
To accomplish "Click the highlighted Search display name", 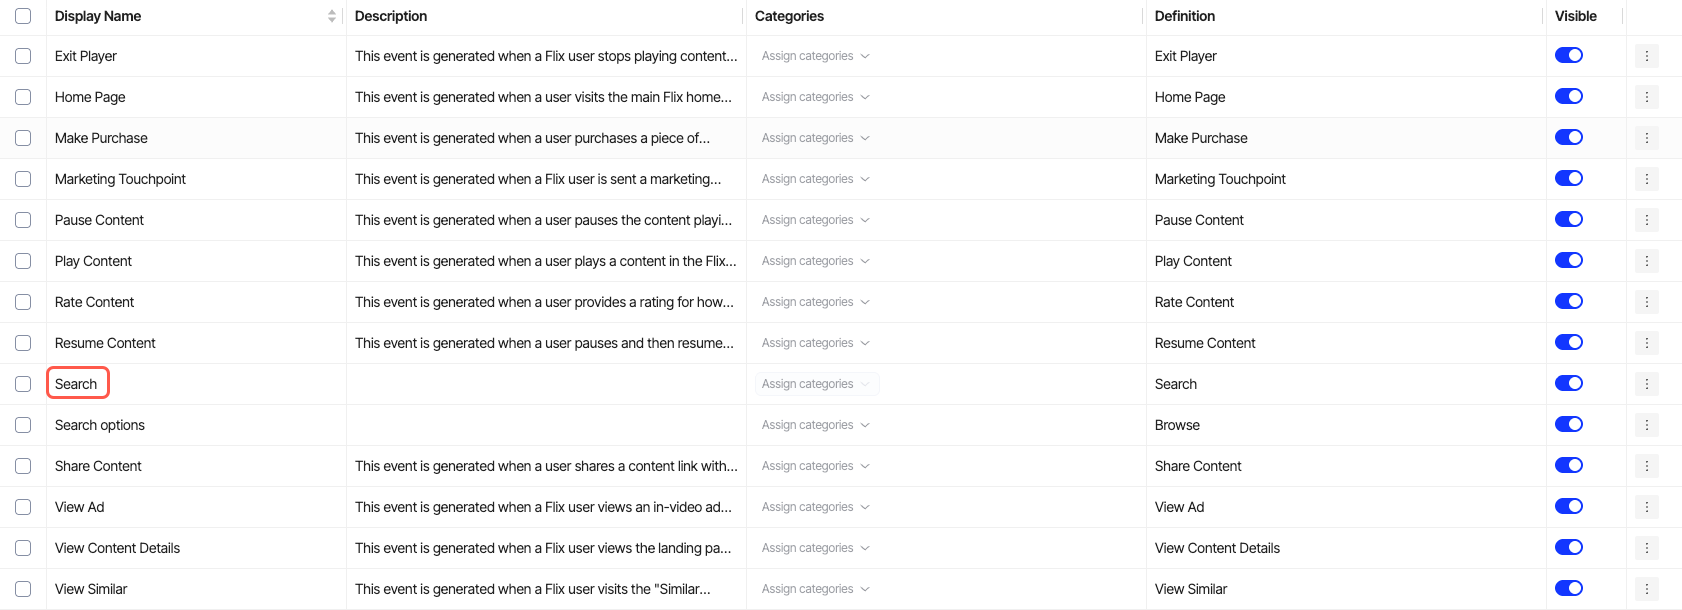I will tap(77, 384).
